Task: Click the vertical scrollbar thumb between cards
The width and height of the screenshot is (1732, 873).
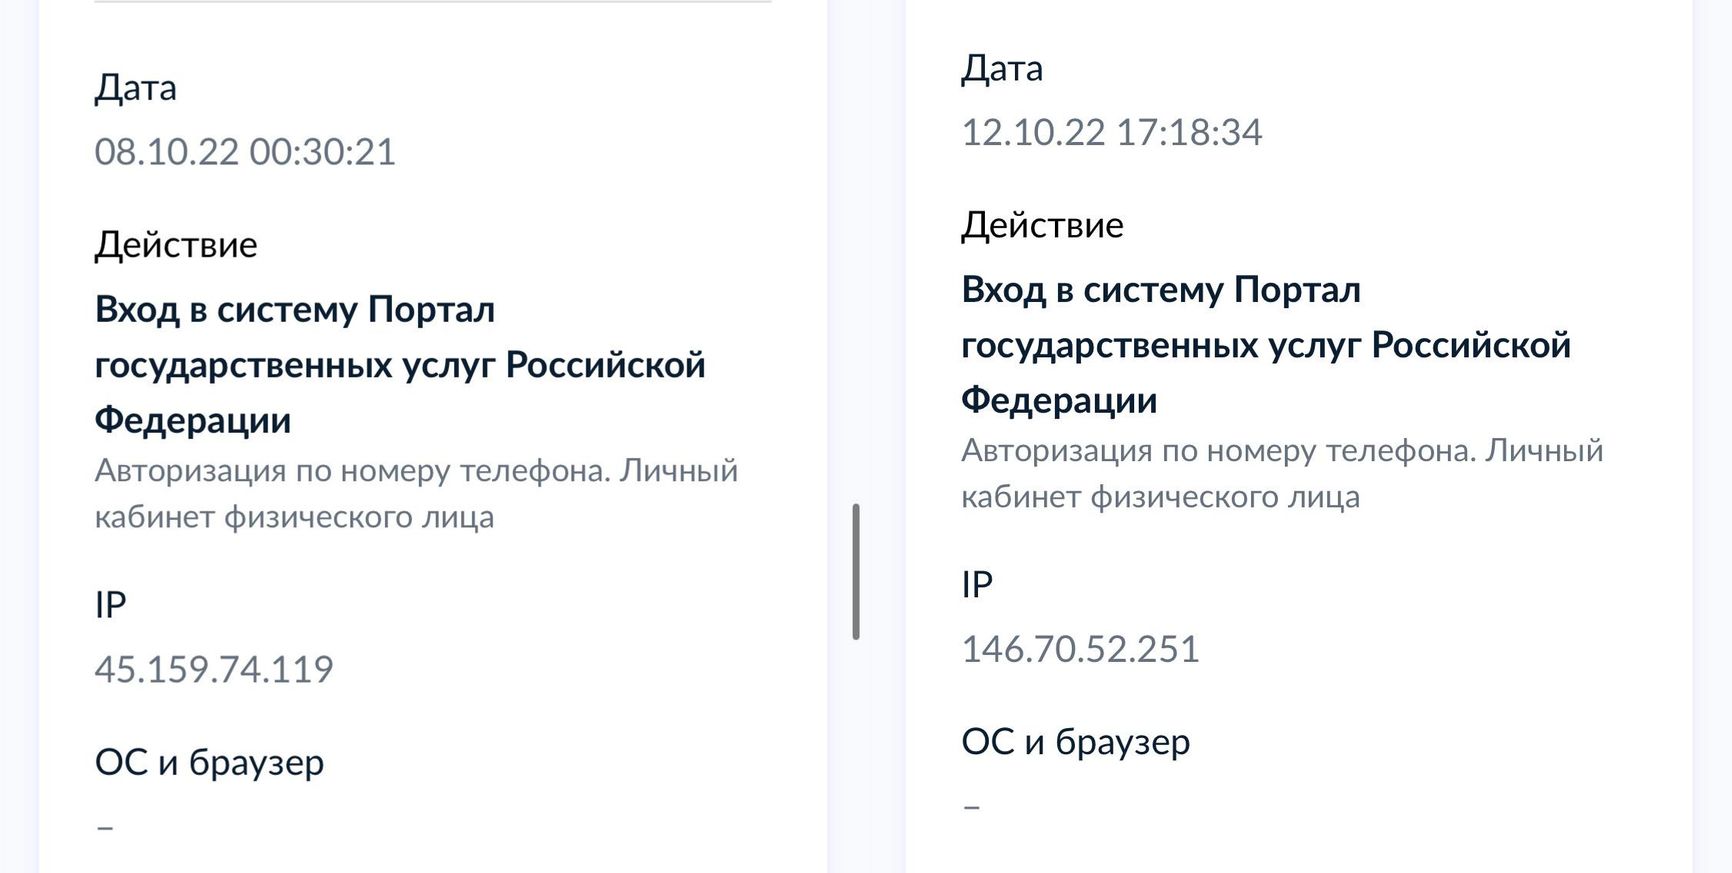Action: (x=856, y=572)
